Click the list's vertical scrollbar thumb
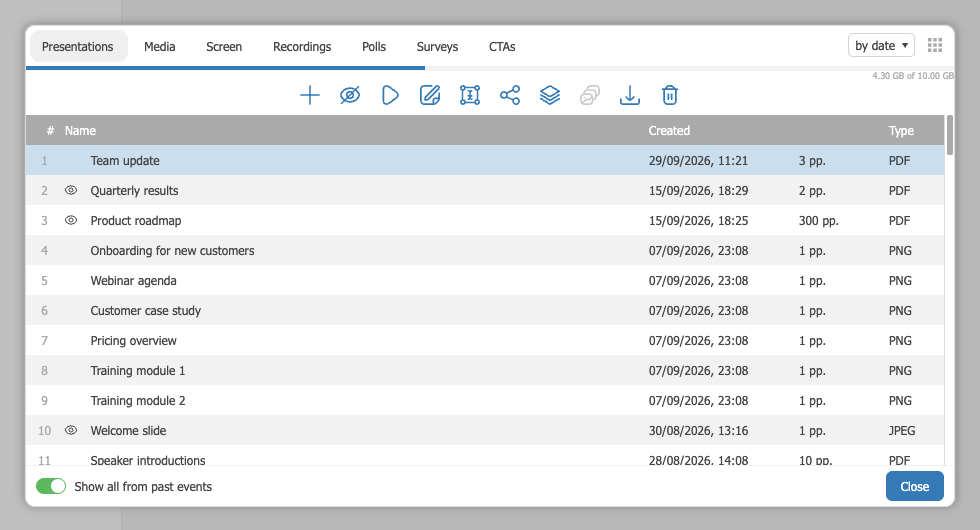 coord(950,134)
